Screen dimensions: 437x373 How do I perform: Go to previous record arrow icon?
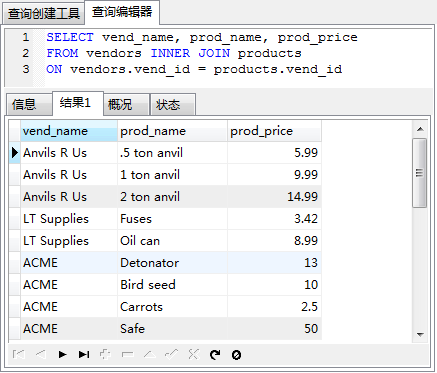[40, 354]
